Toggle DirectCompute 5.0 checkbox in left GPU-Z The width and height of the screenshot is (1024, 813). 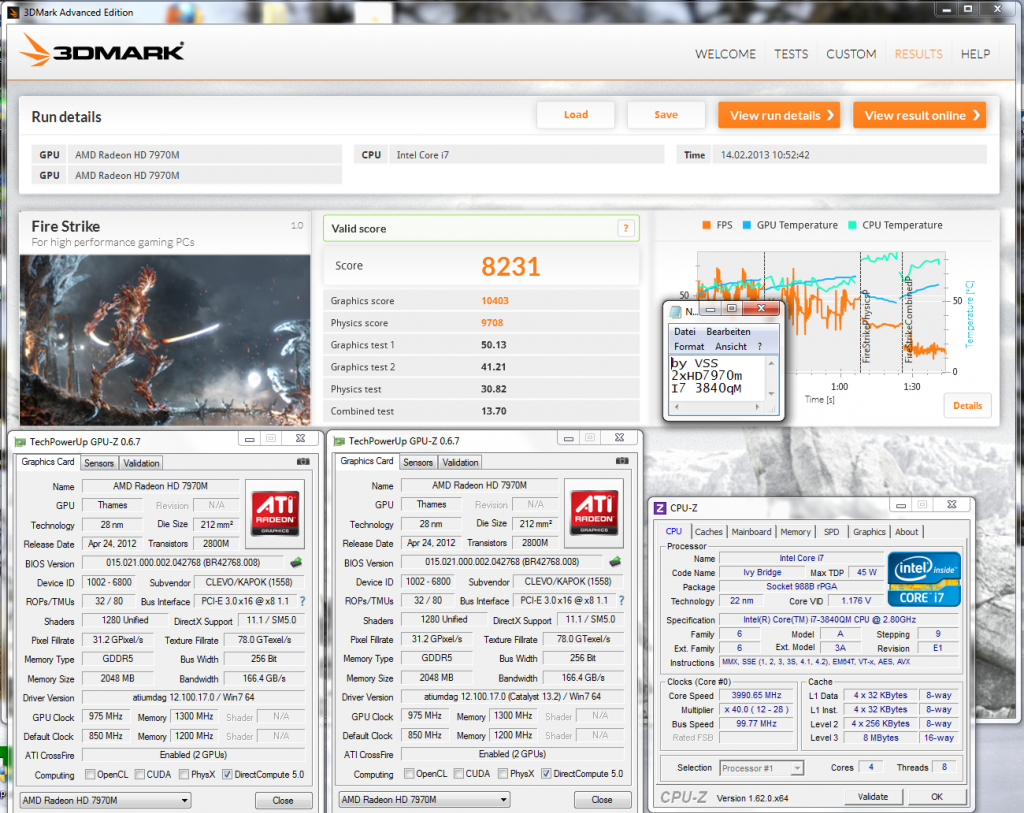227,774
